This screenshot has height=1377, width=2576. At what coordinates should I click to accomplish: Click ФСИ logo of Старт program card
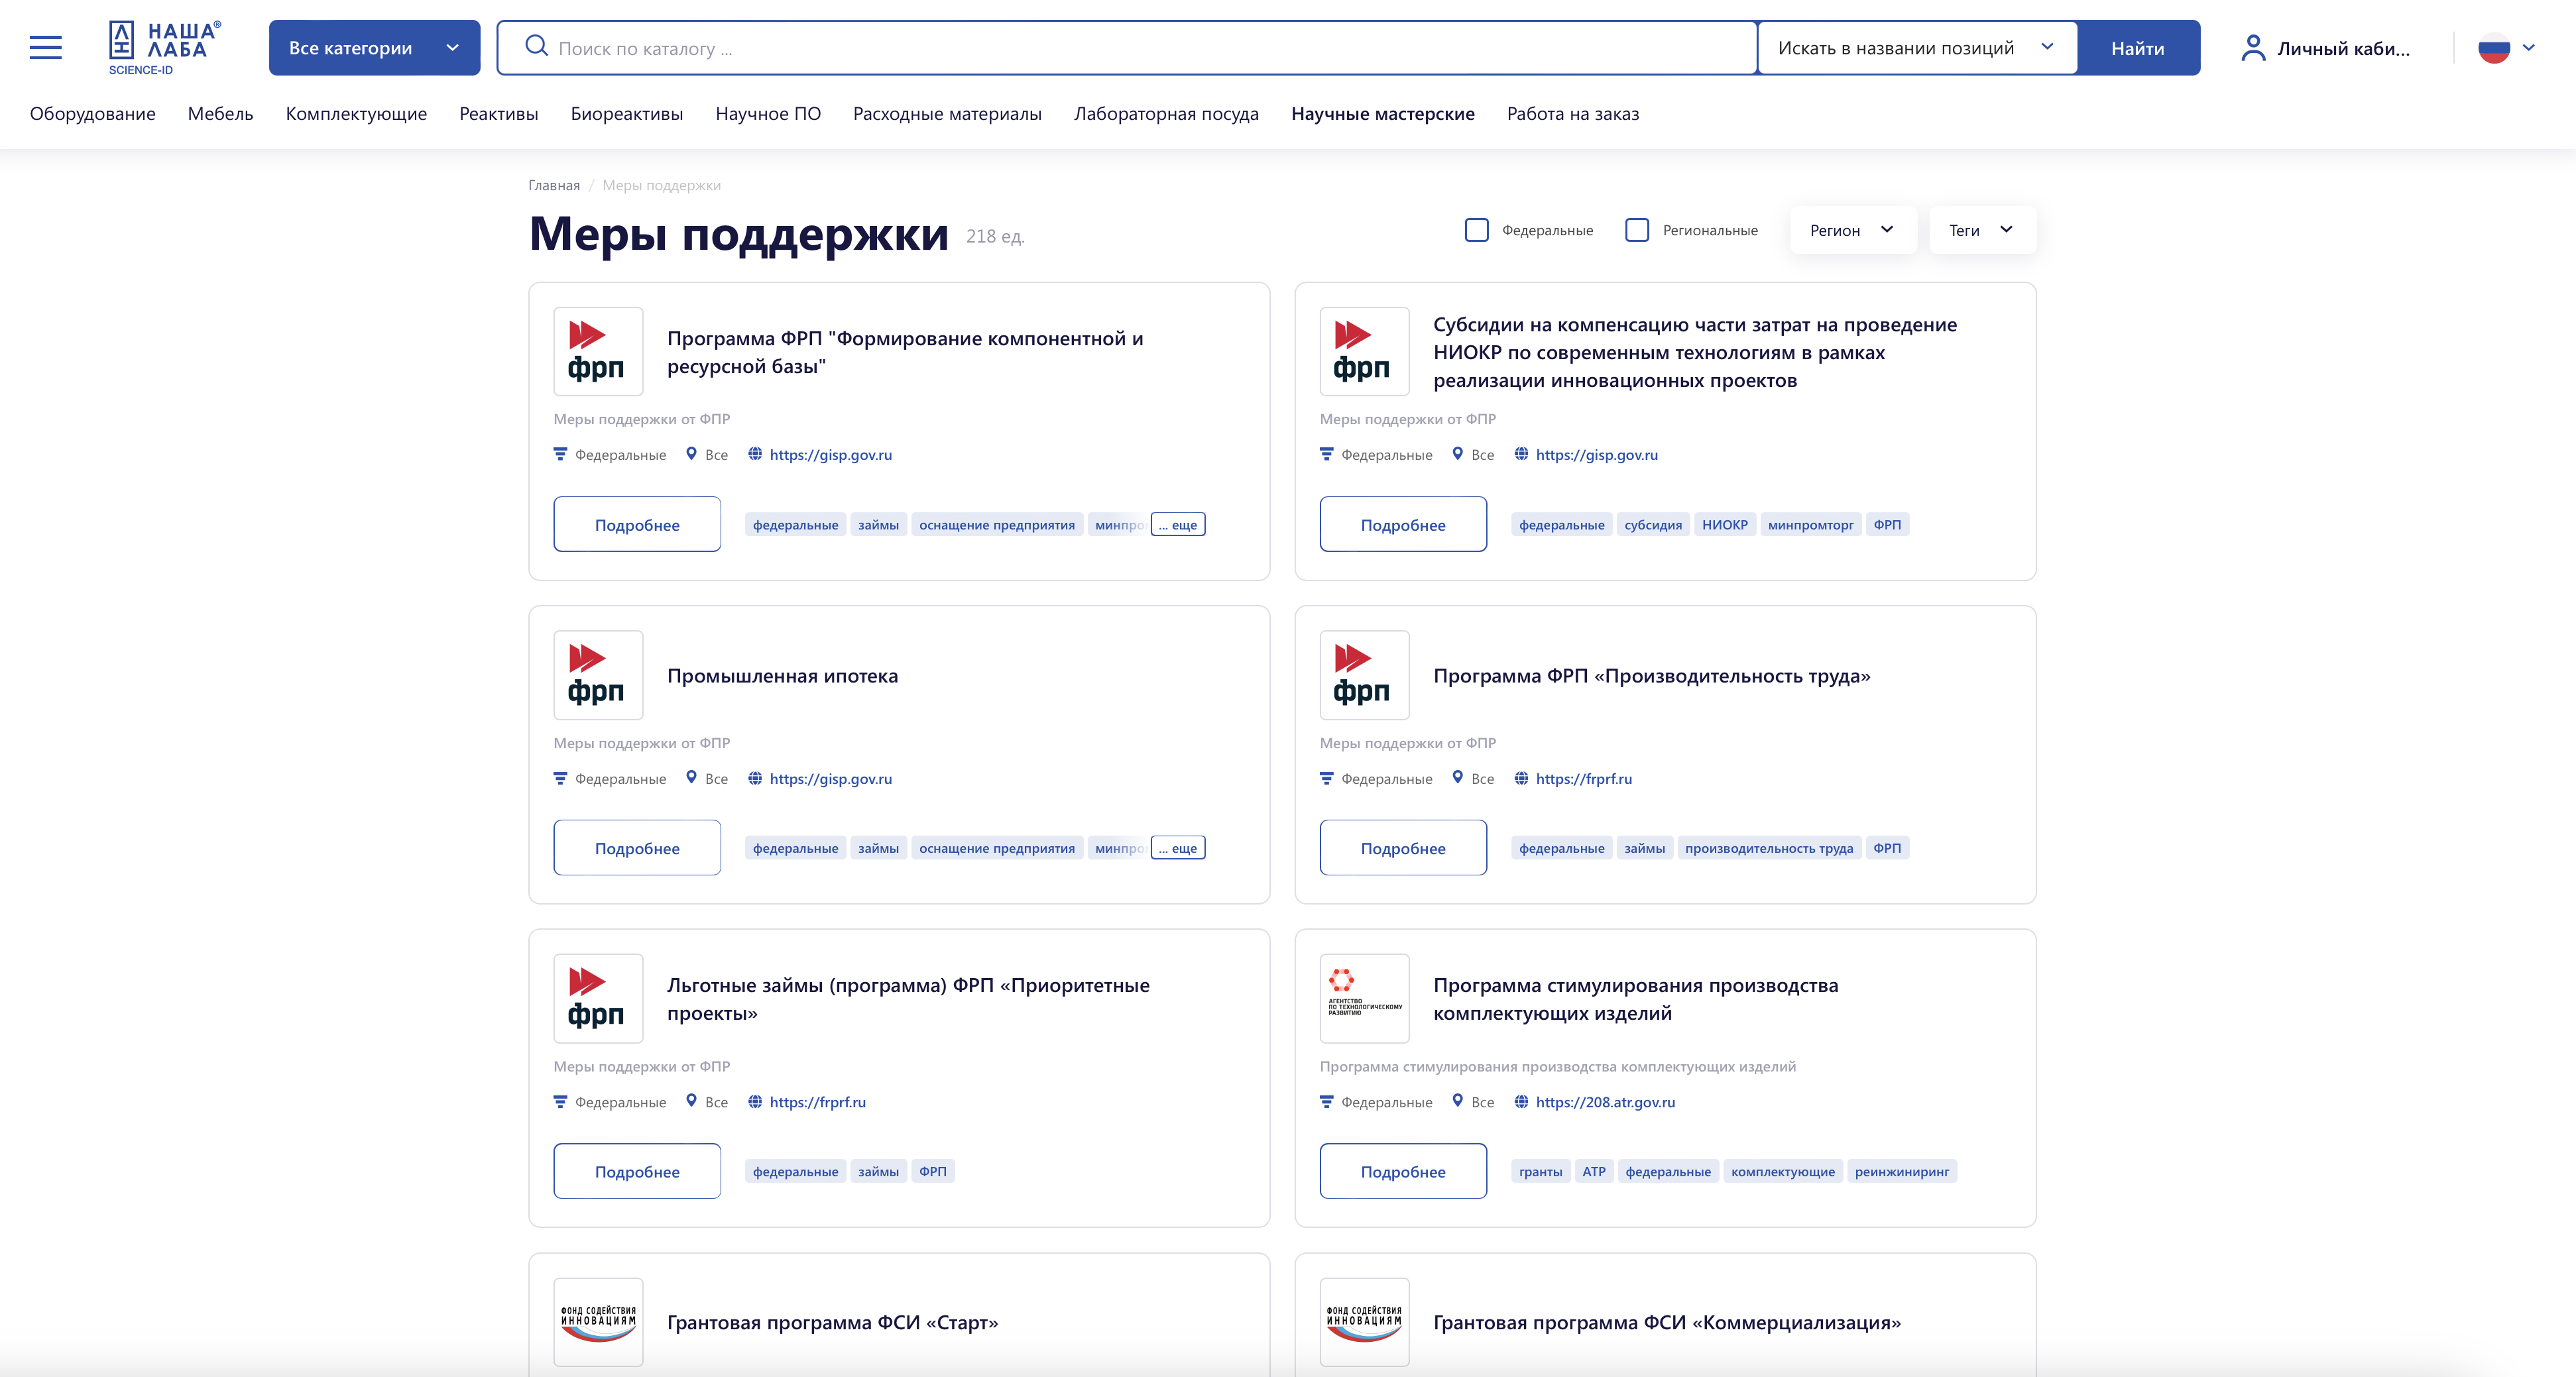click(x=598, y=1322)
